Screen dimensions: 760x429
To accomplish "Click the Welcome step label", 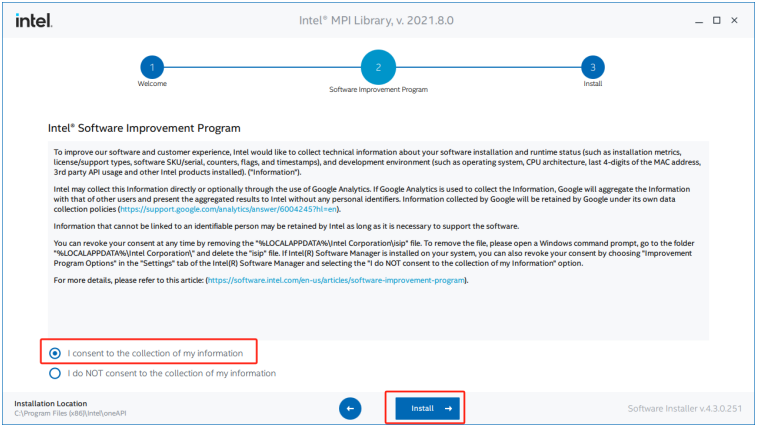I will (x=152, y=84).
